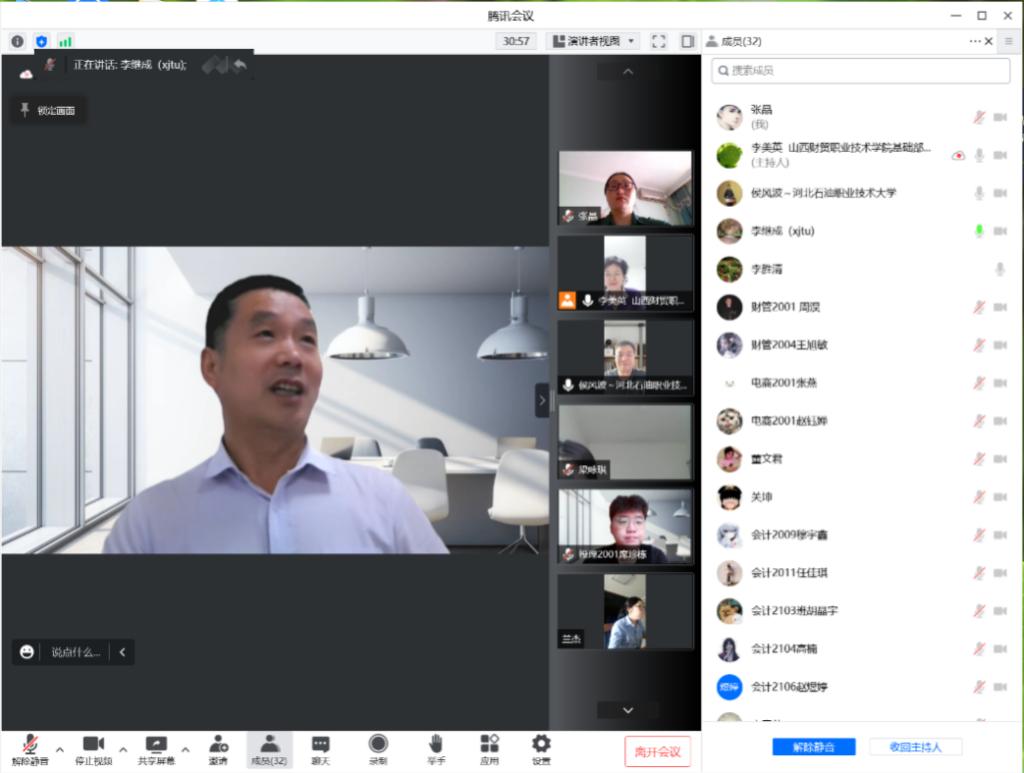Viewport: 1024px width, 773px height.
Task: Click the stop video camera icon
Action: pos(93,744)
